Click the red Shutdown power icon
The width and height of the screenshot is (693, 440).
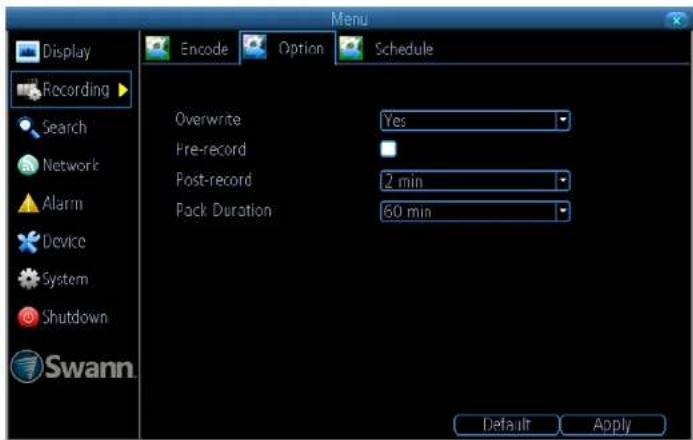coord(28,317)
